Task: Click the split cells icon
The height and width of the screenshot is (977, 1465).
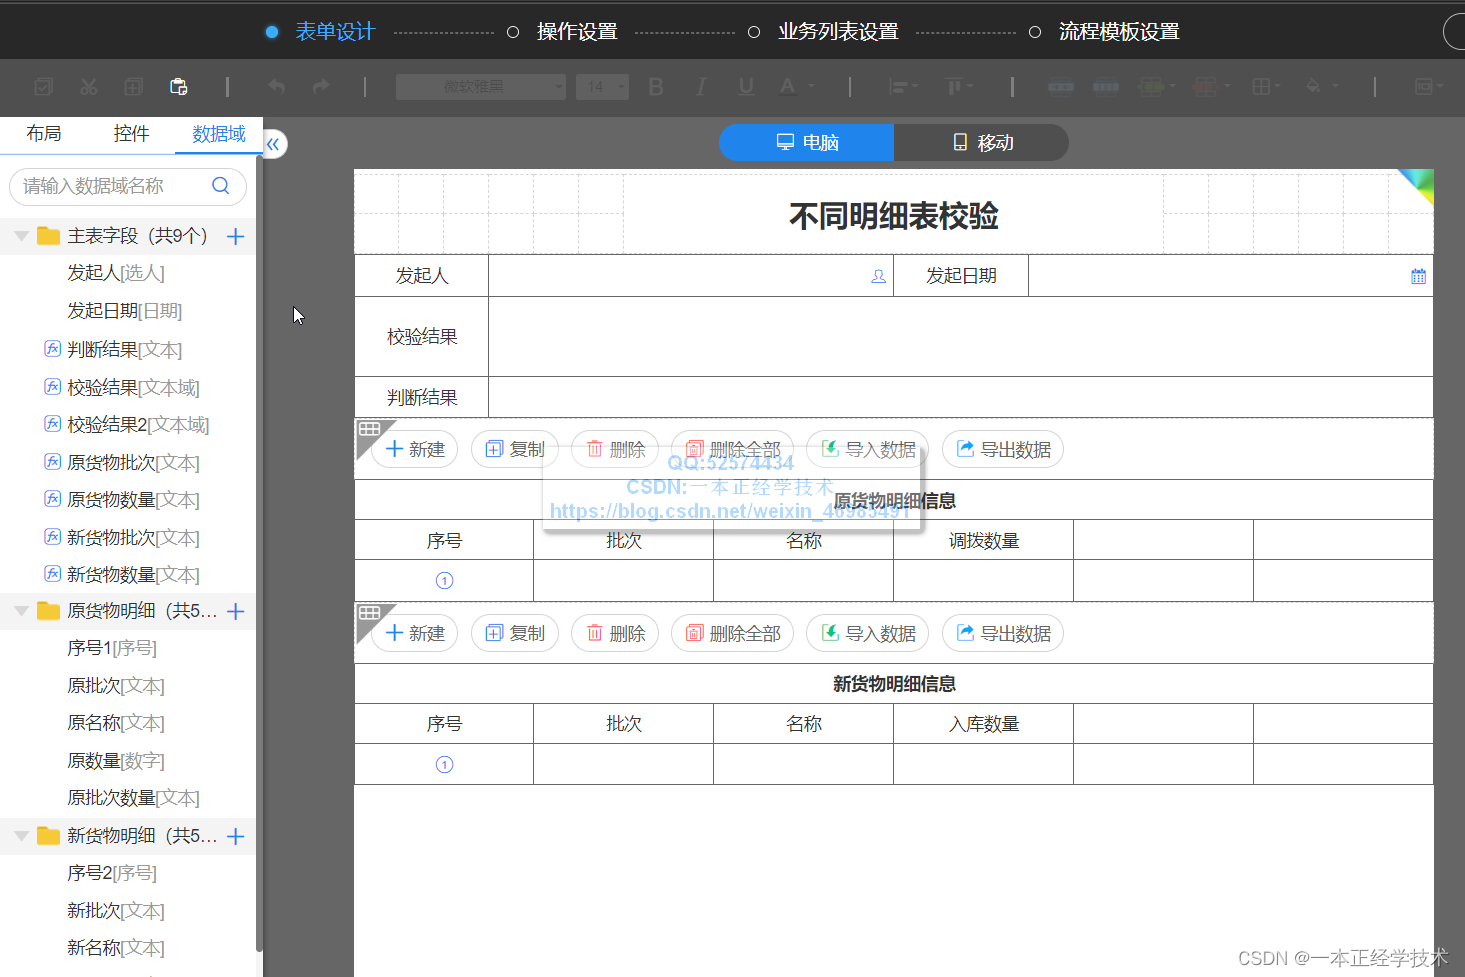Action: (1106, 87)
